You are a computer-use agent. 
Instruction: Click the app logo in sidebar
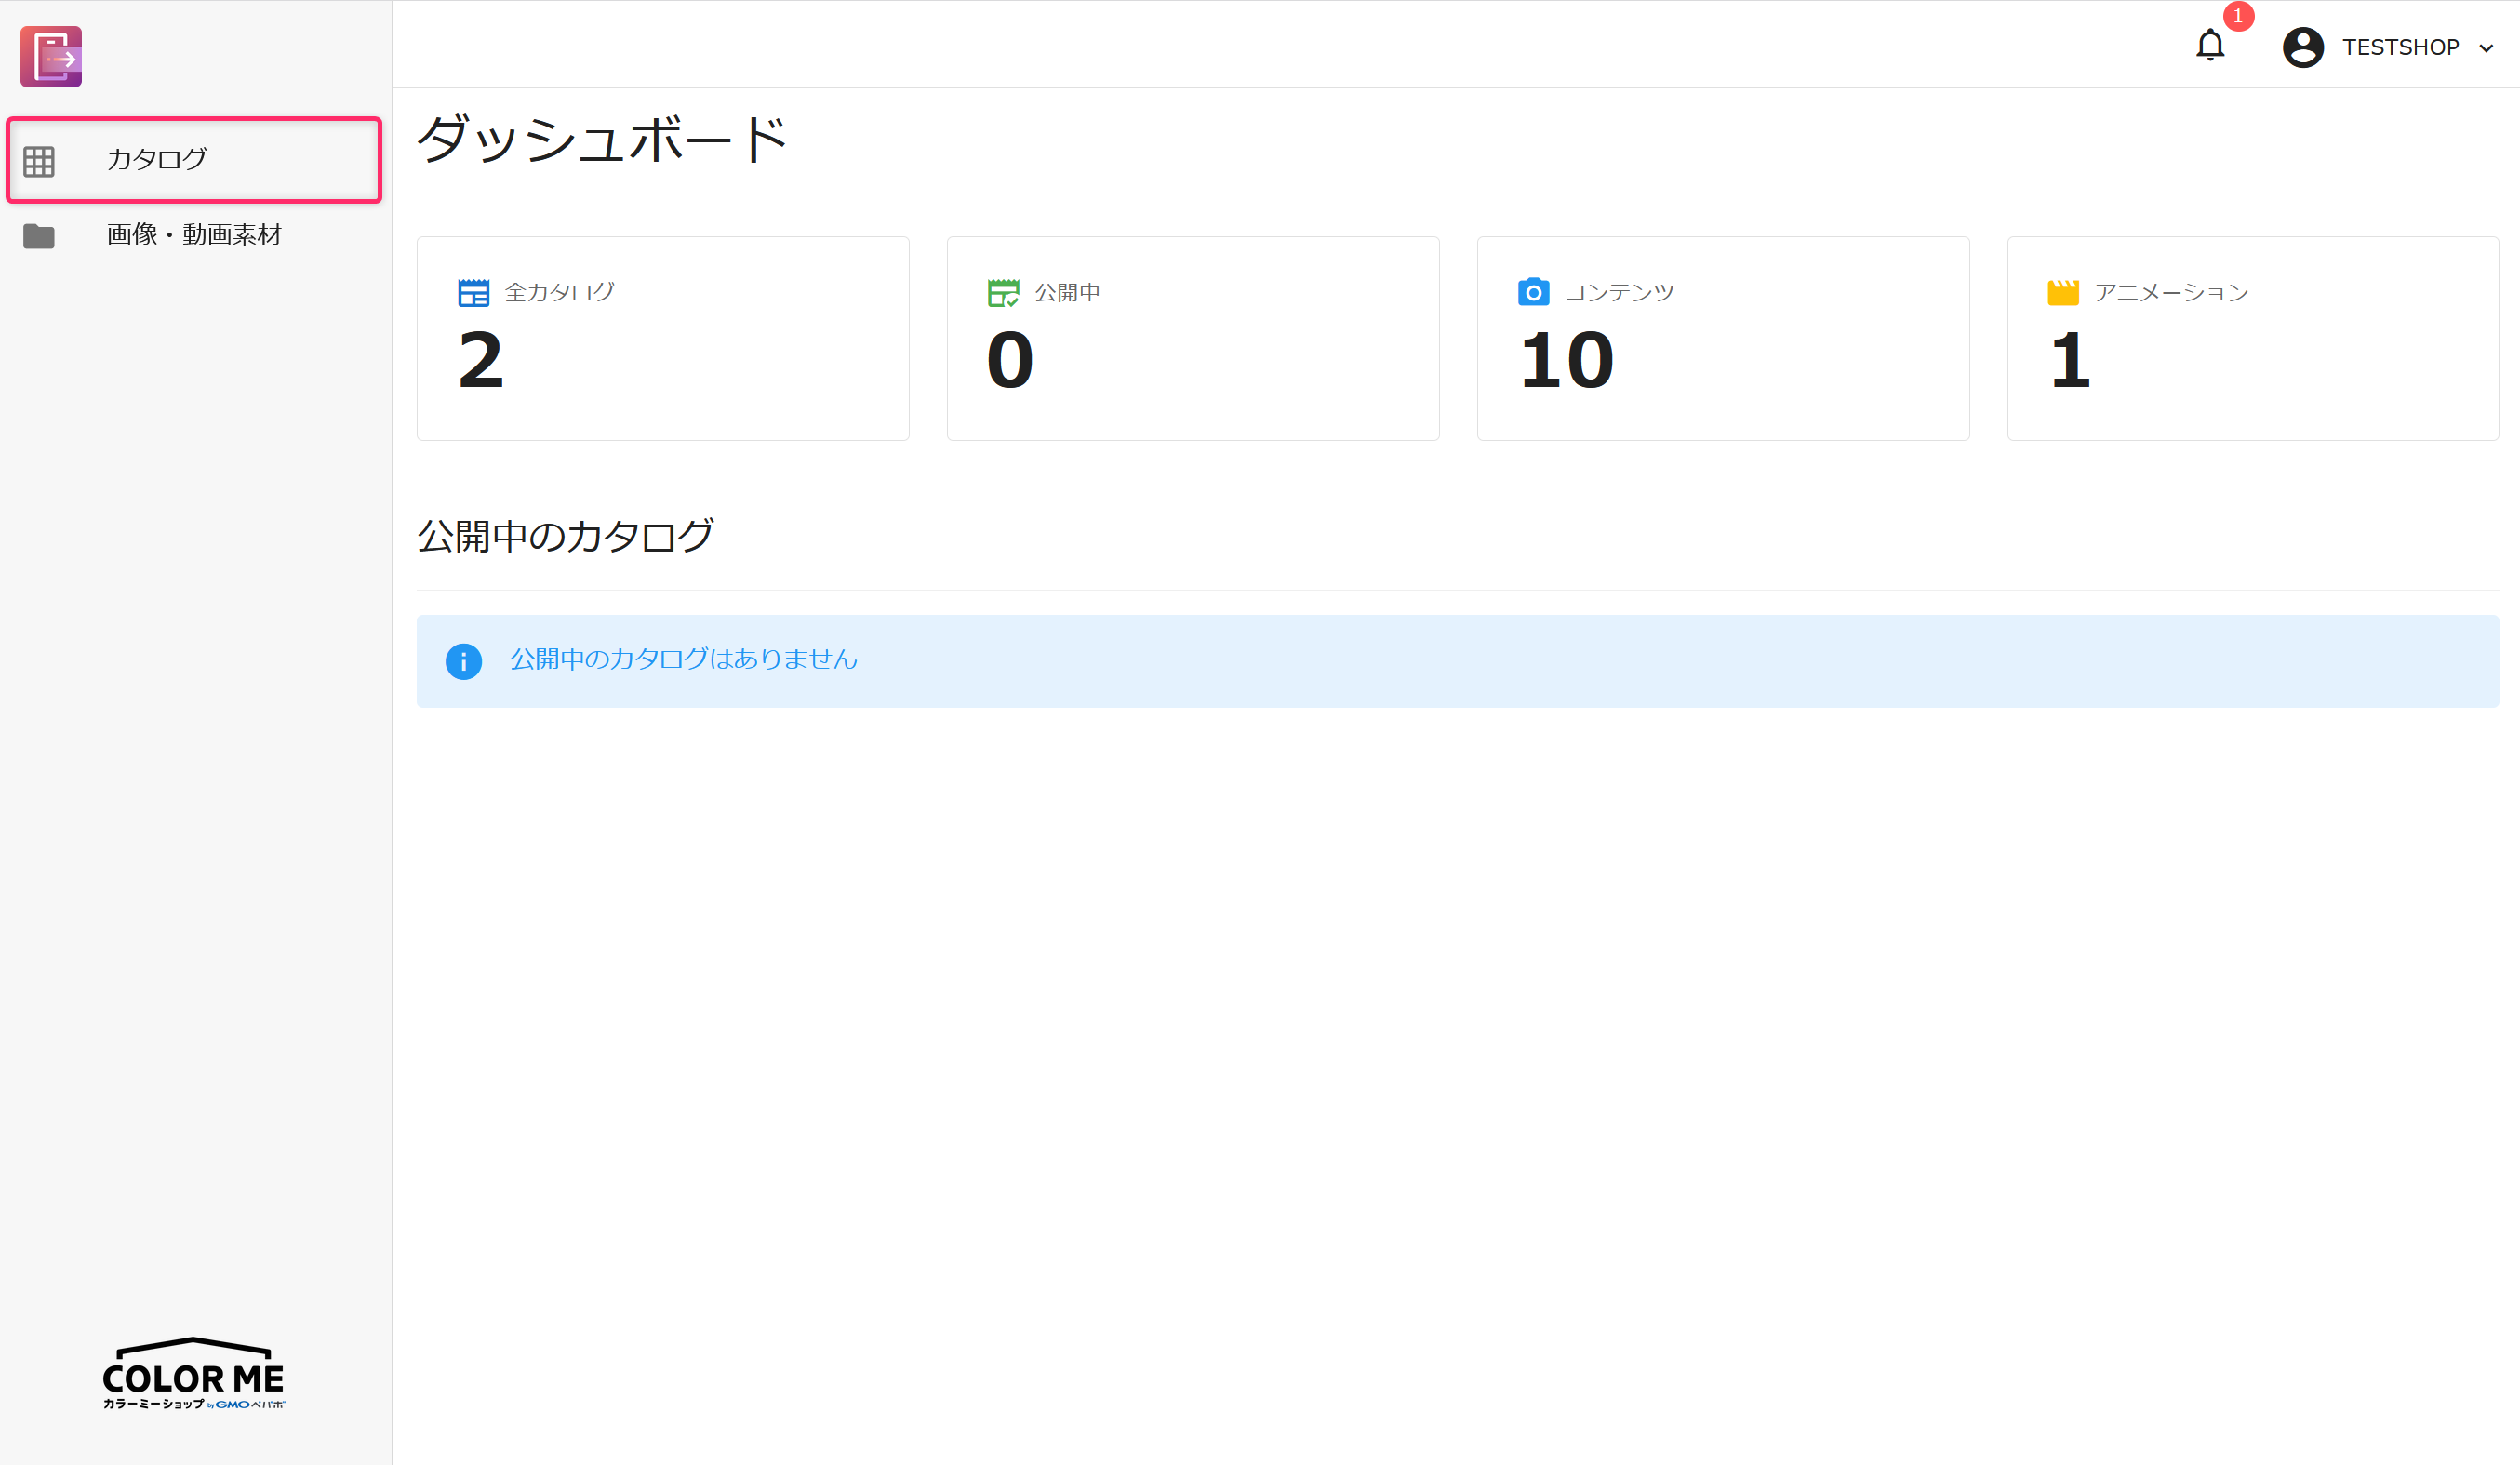click(51, 57)
